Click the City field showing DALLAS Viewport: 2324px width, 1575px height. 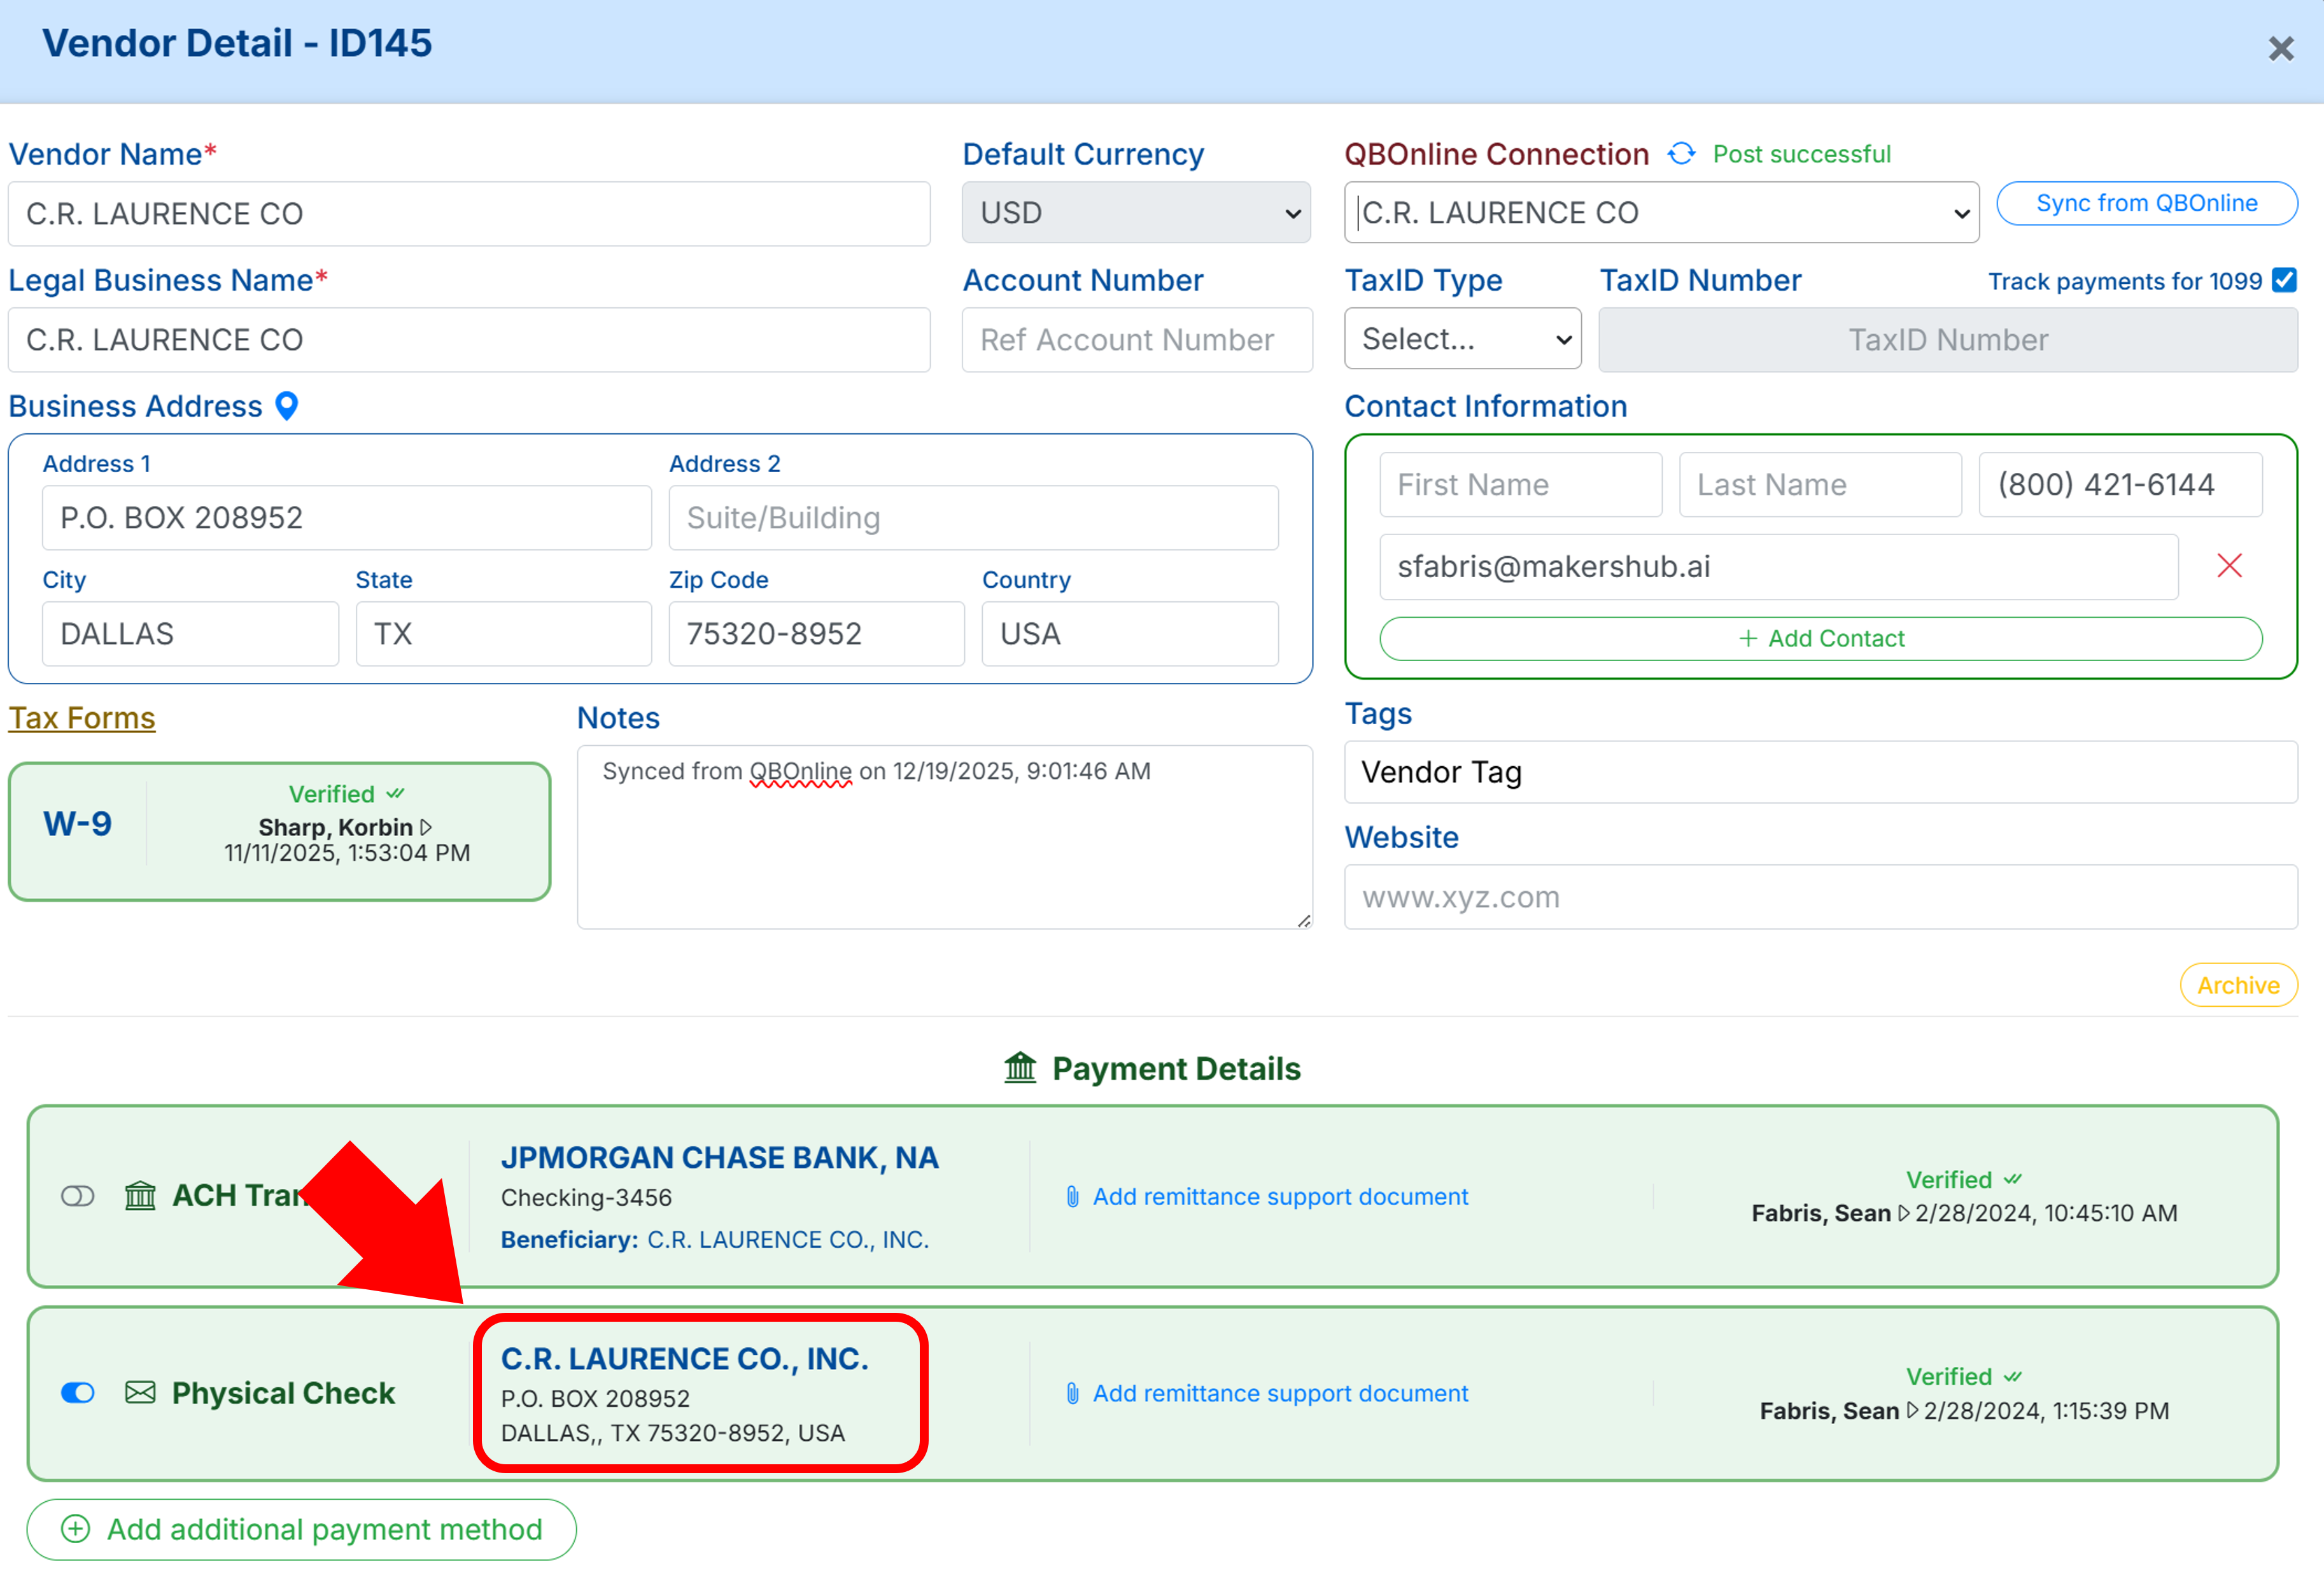tap(190, 634)
